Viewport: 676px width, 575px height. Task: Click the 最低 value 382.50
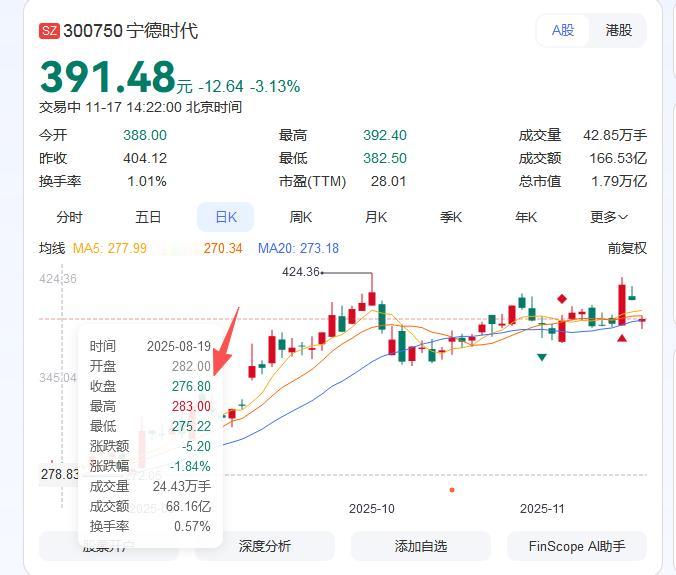pos(385,158)
